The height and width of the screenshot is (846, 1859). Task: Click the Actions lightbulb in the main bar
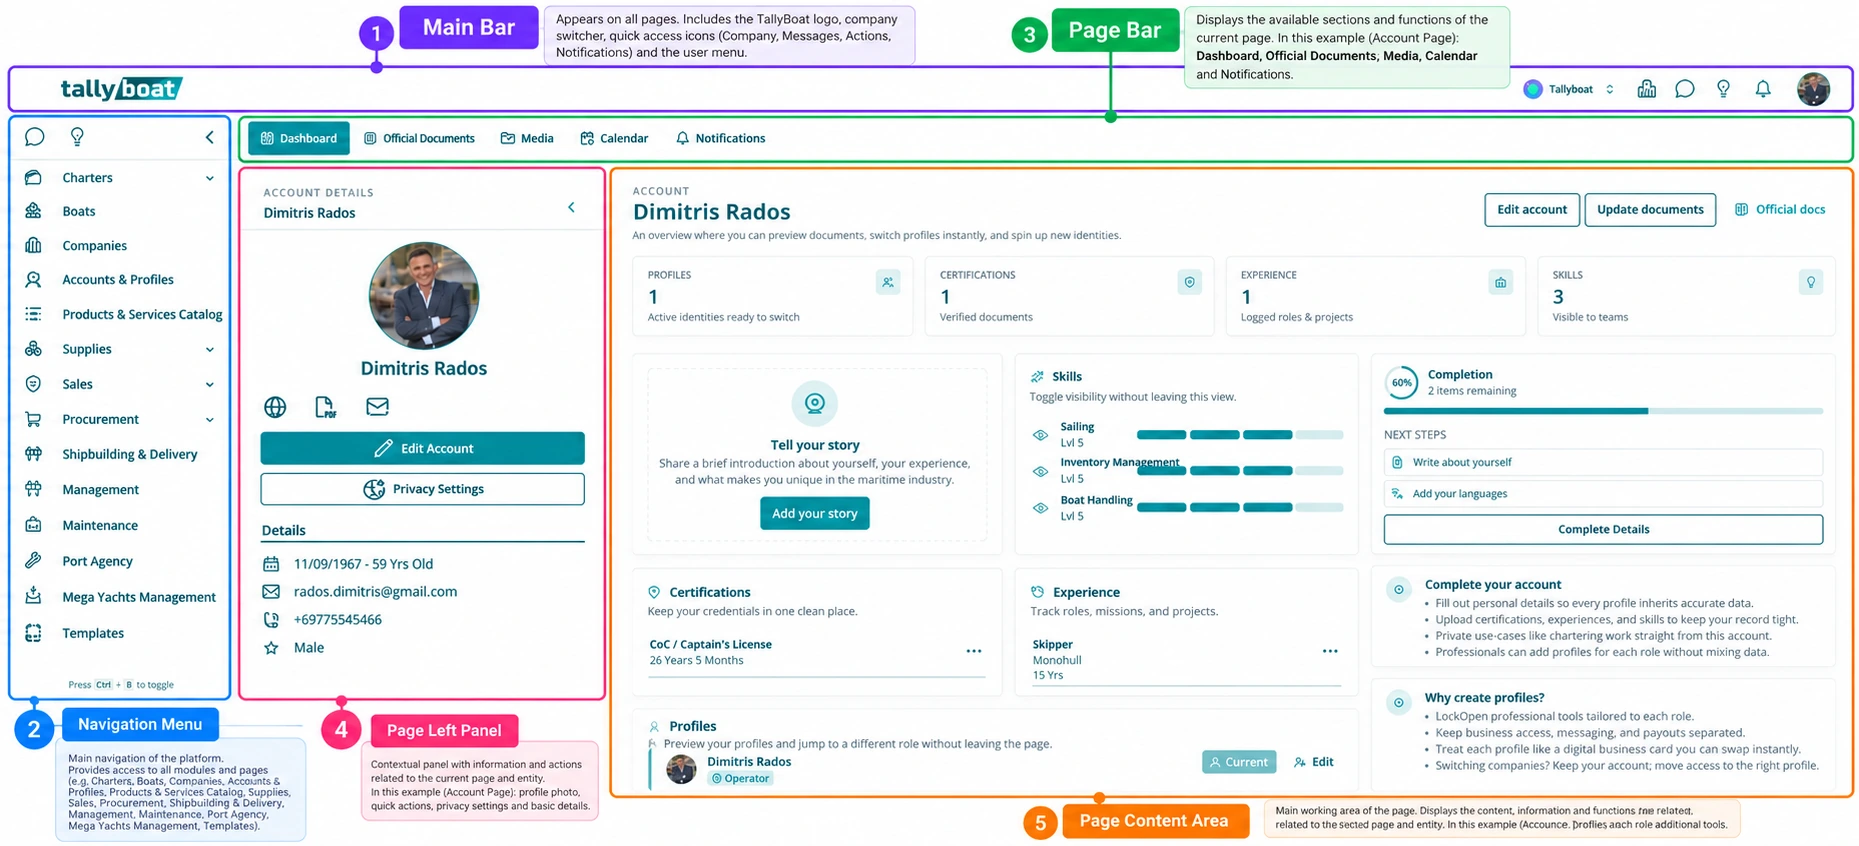tap(1723, 89)
